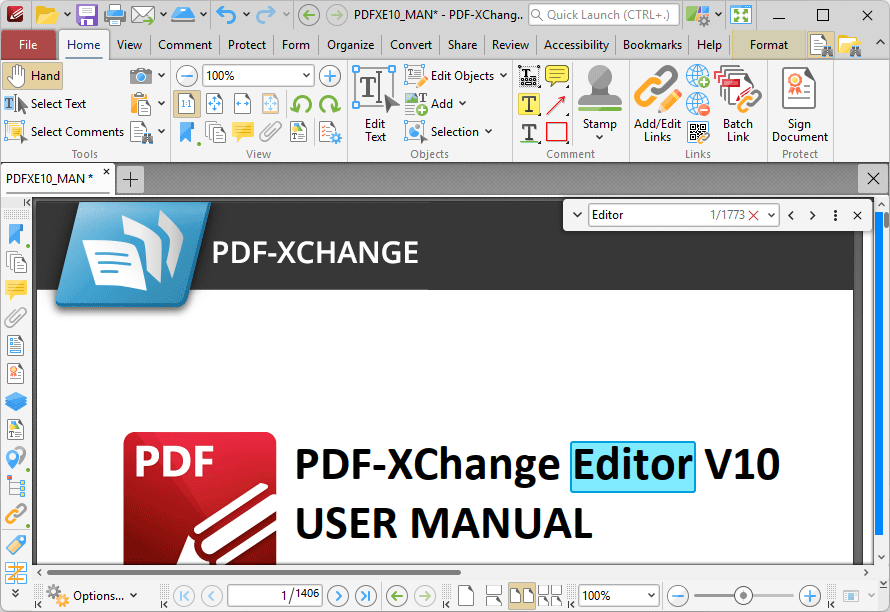Viewport: 890px width, 612px height.
Task: Click the horizontal scrollbar under the document
Action: click(x=254, y=572)
